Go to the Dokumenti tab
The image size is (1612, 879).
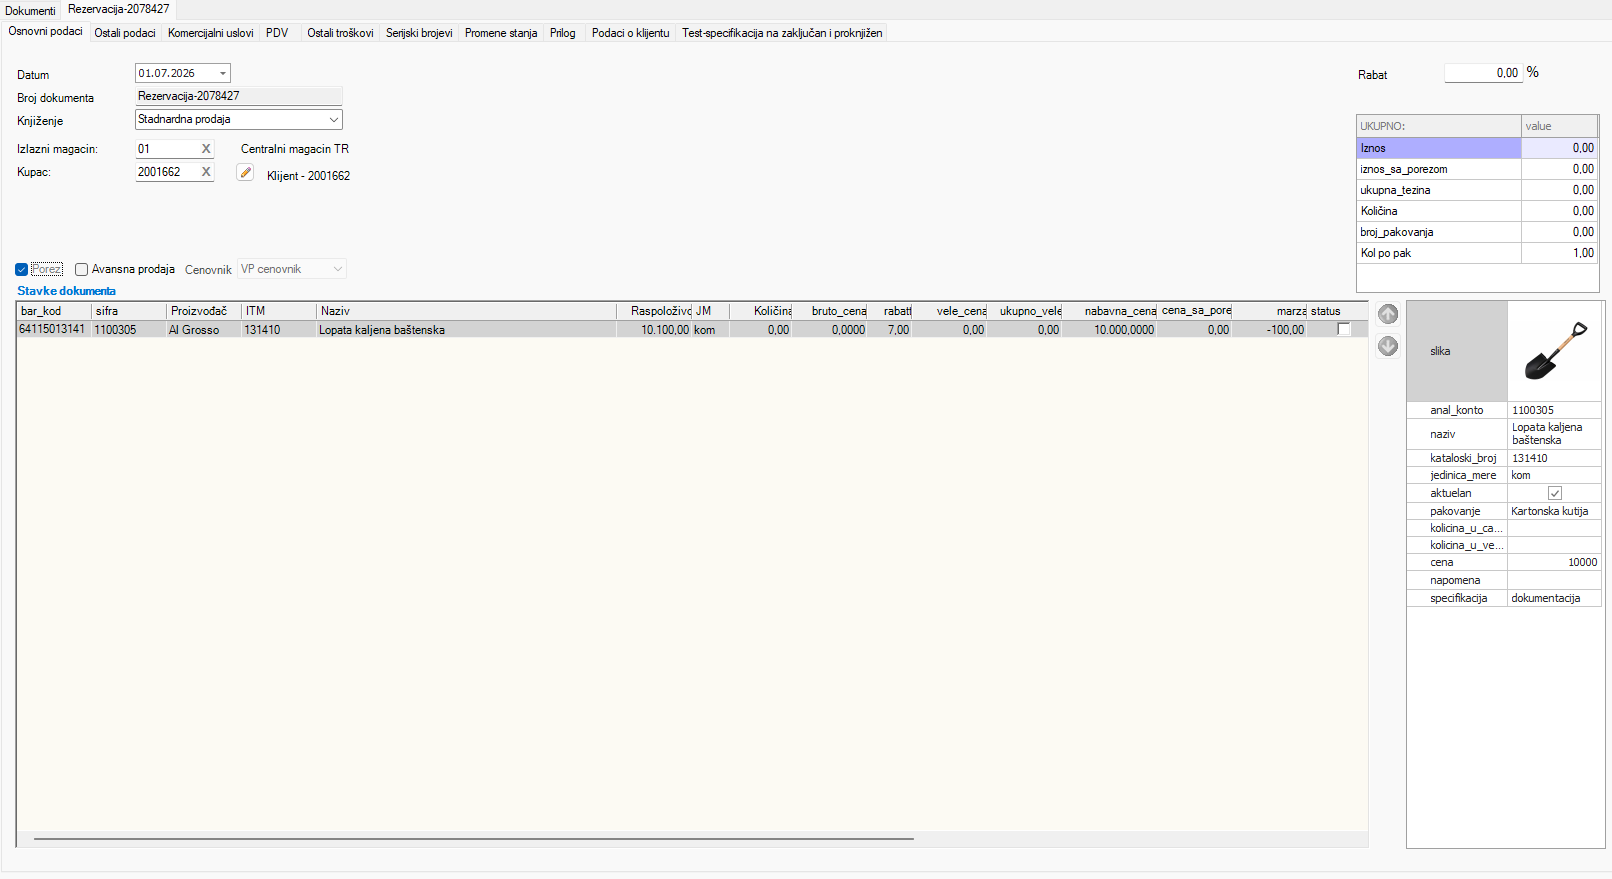30,11
